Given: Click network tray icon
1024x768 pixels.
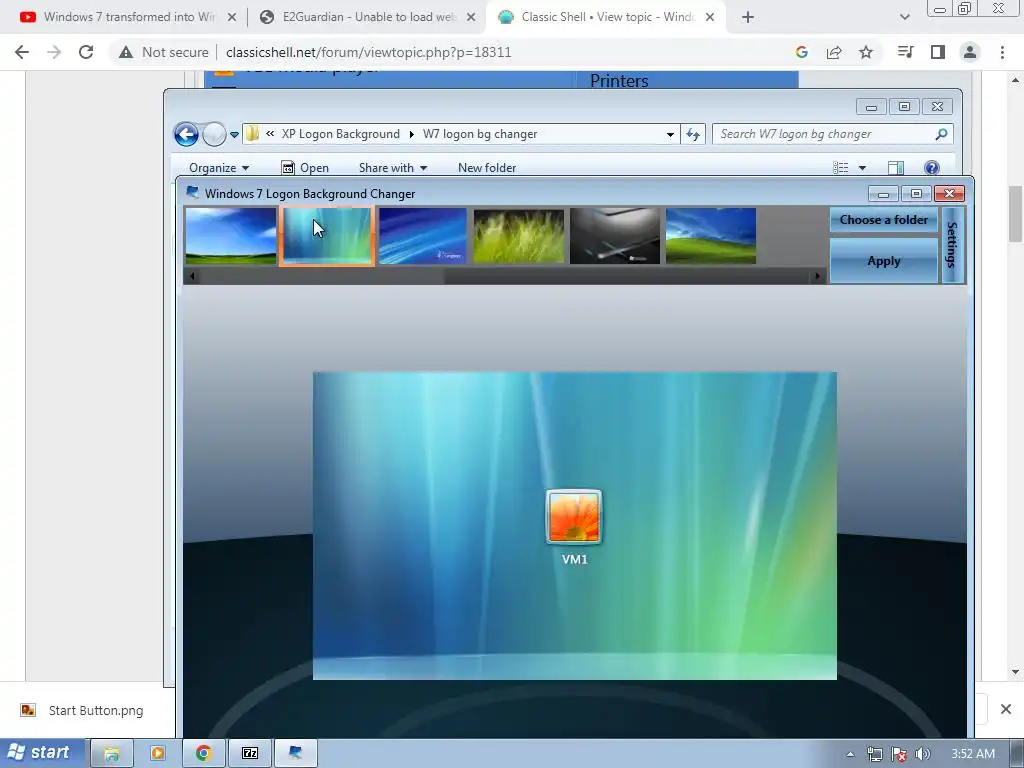Looking at the screenshot, I should (x=874, y=754).
